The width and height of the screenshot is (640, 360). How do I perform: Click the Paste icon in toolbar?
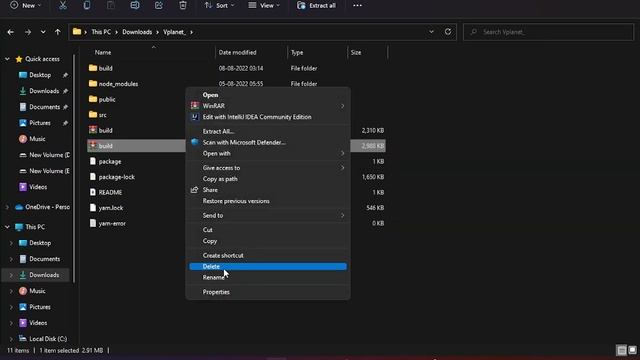111,5
